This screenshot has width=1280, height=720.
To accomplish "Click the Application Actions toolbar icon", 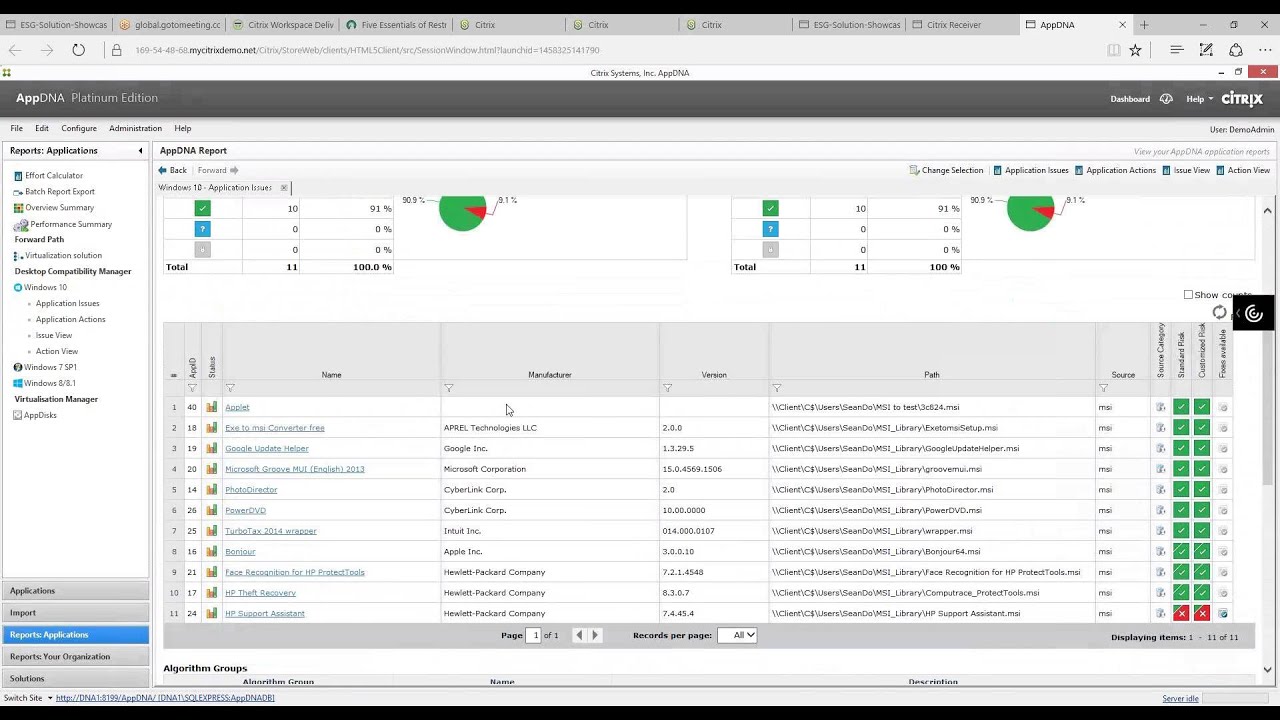I will coord(1079,170).
